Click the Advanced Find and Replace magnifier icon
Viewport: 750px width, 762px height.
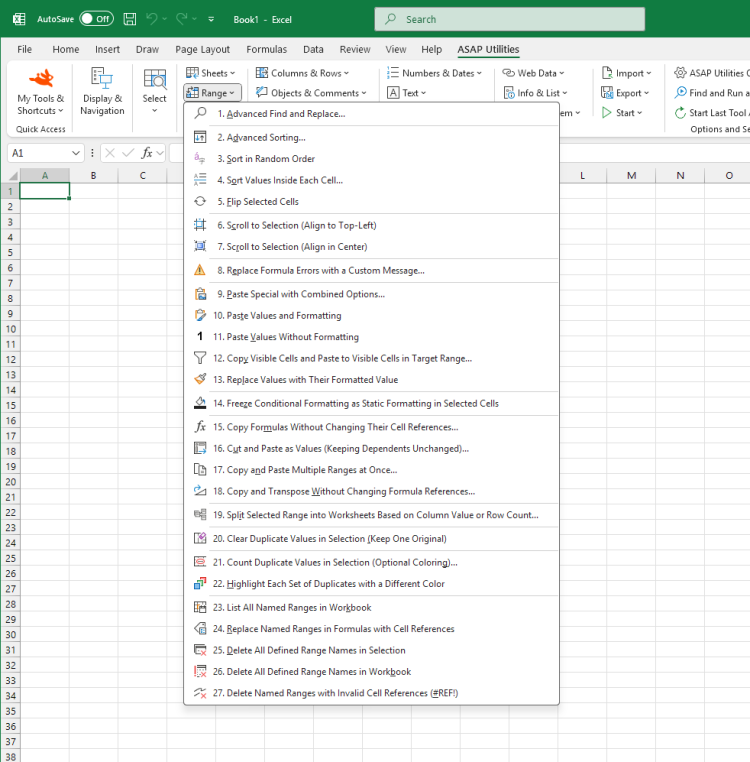[200, 114]
